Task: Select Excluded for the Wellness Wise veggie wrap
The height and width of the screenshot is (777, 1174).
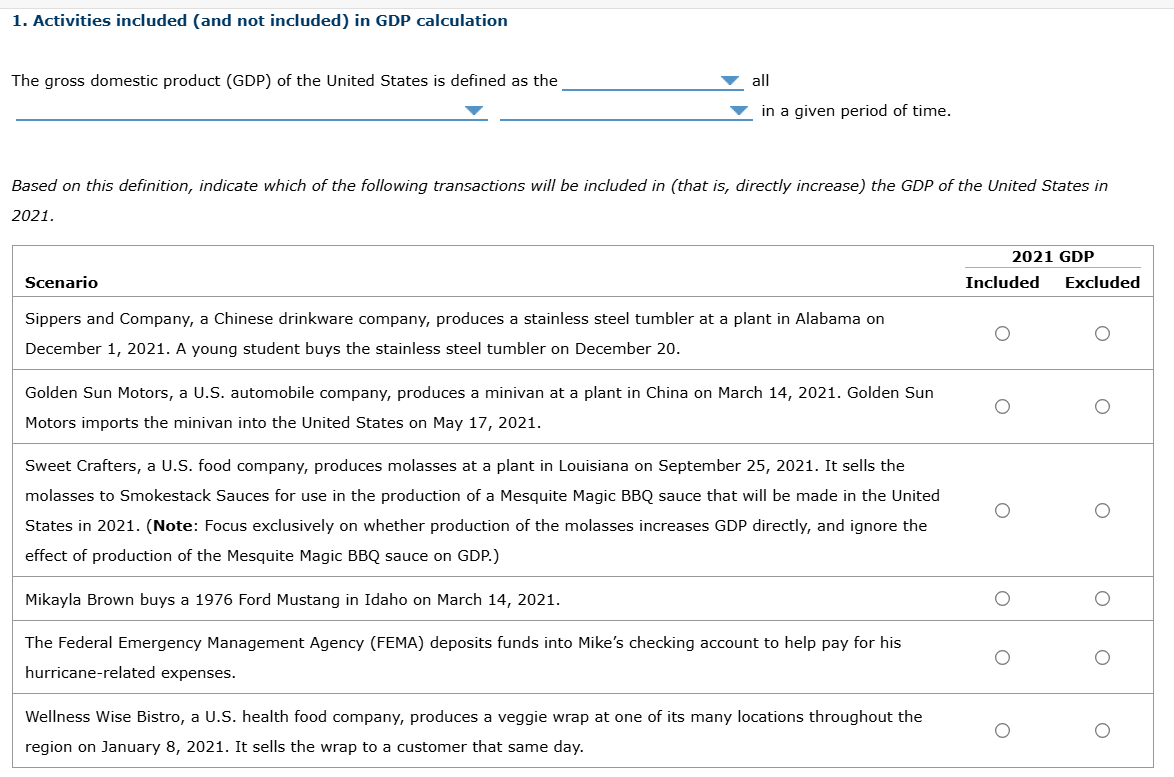Action: (x=1102, y=730)
